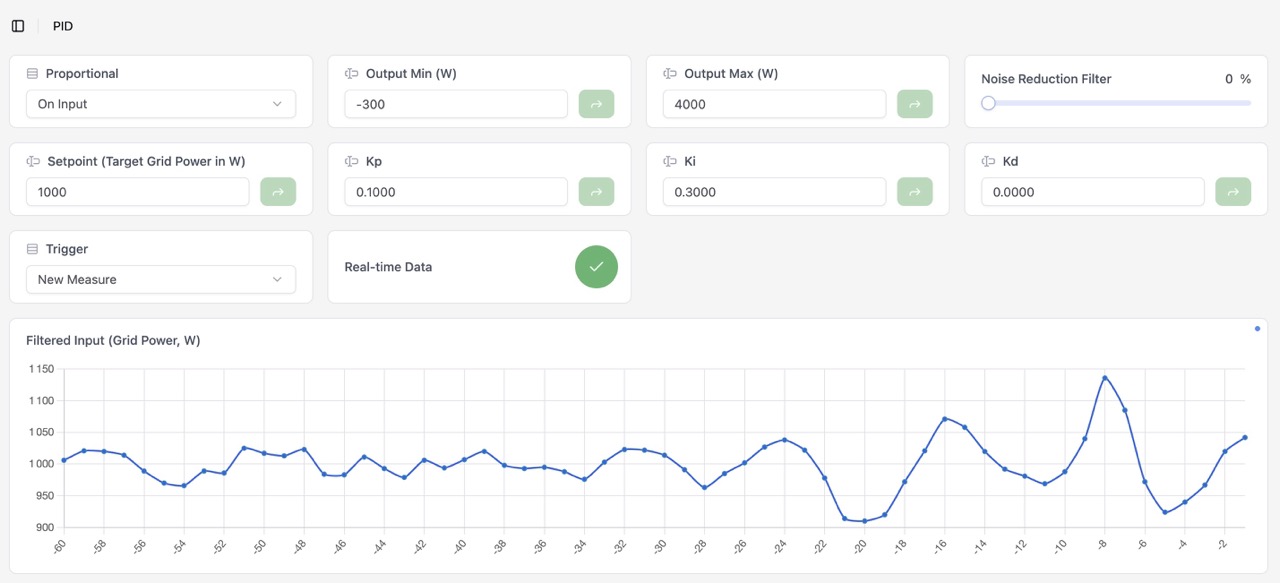Click the Kp value input field

(x=455, y=192)
